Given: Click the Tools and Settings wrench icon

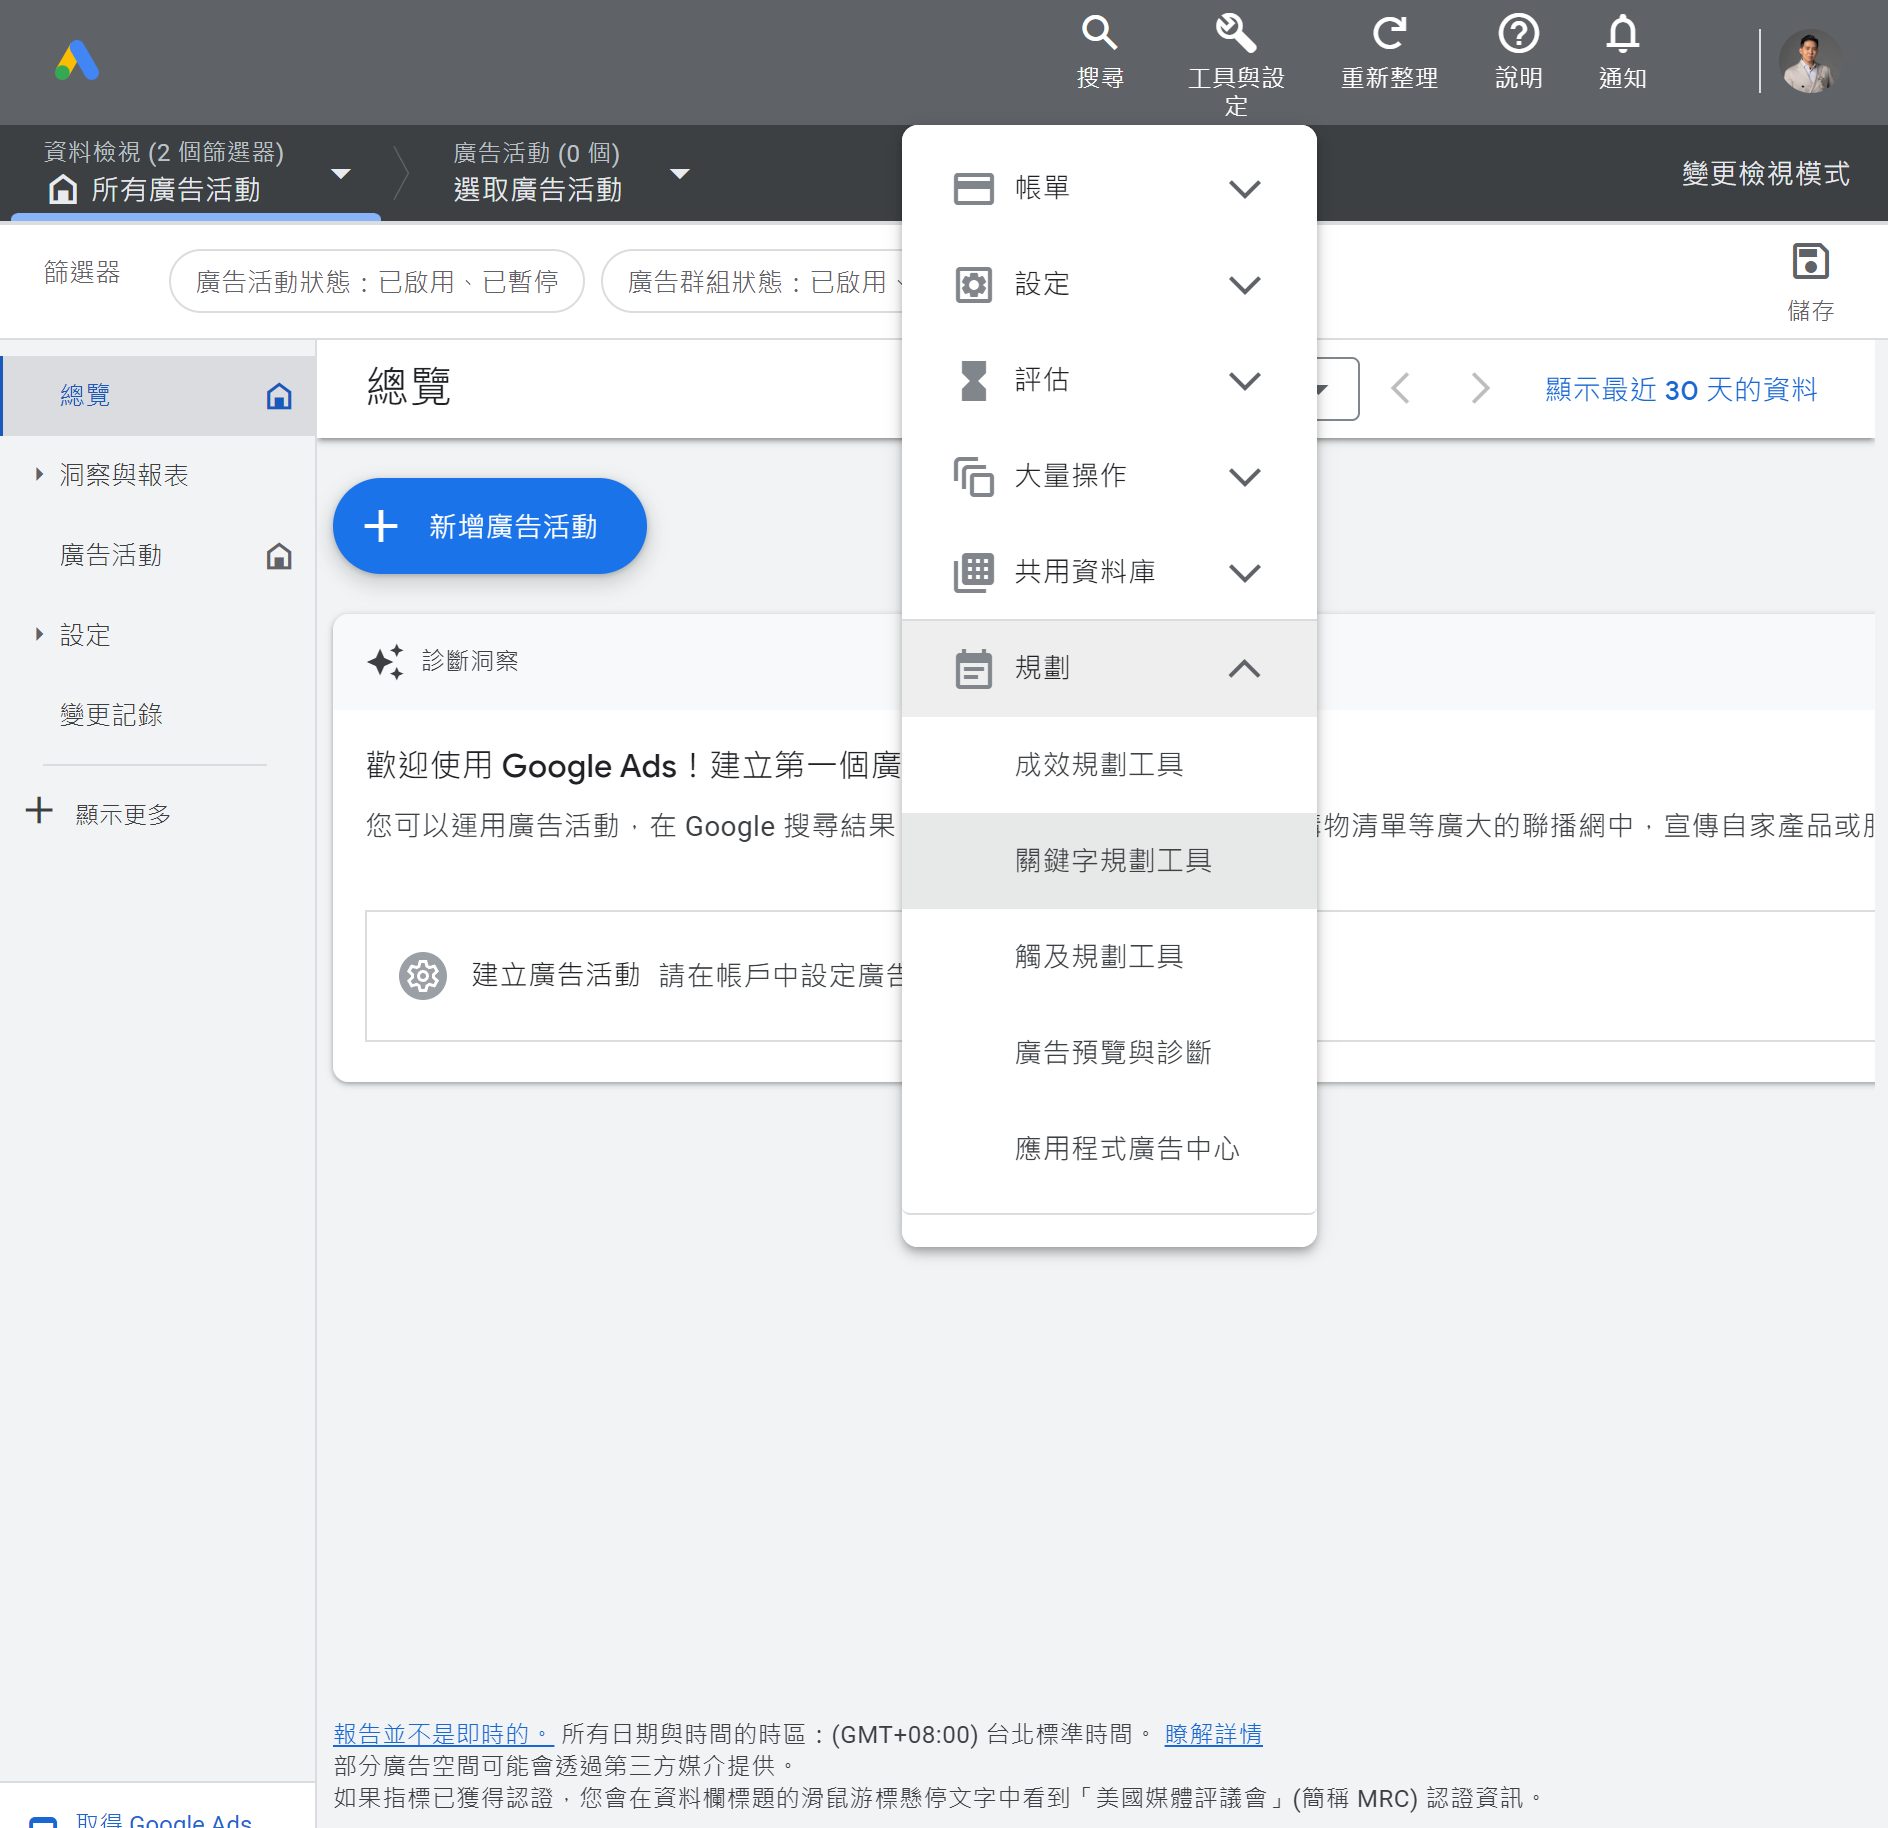Looking at the screenshot, I should pyautogui.click(x=1235, y=34).
